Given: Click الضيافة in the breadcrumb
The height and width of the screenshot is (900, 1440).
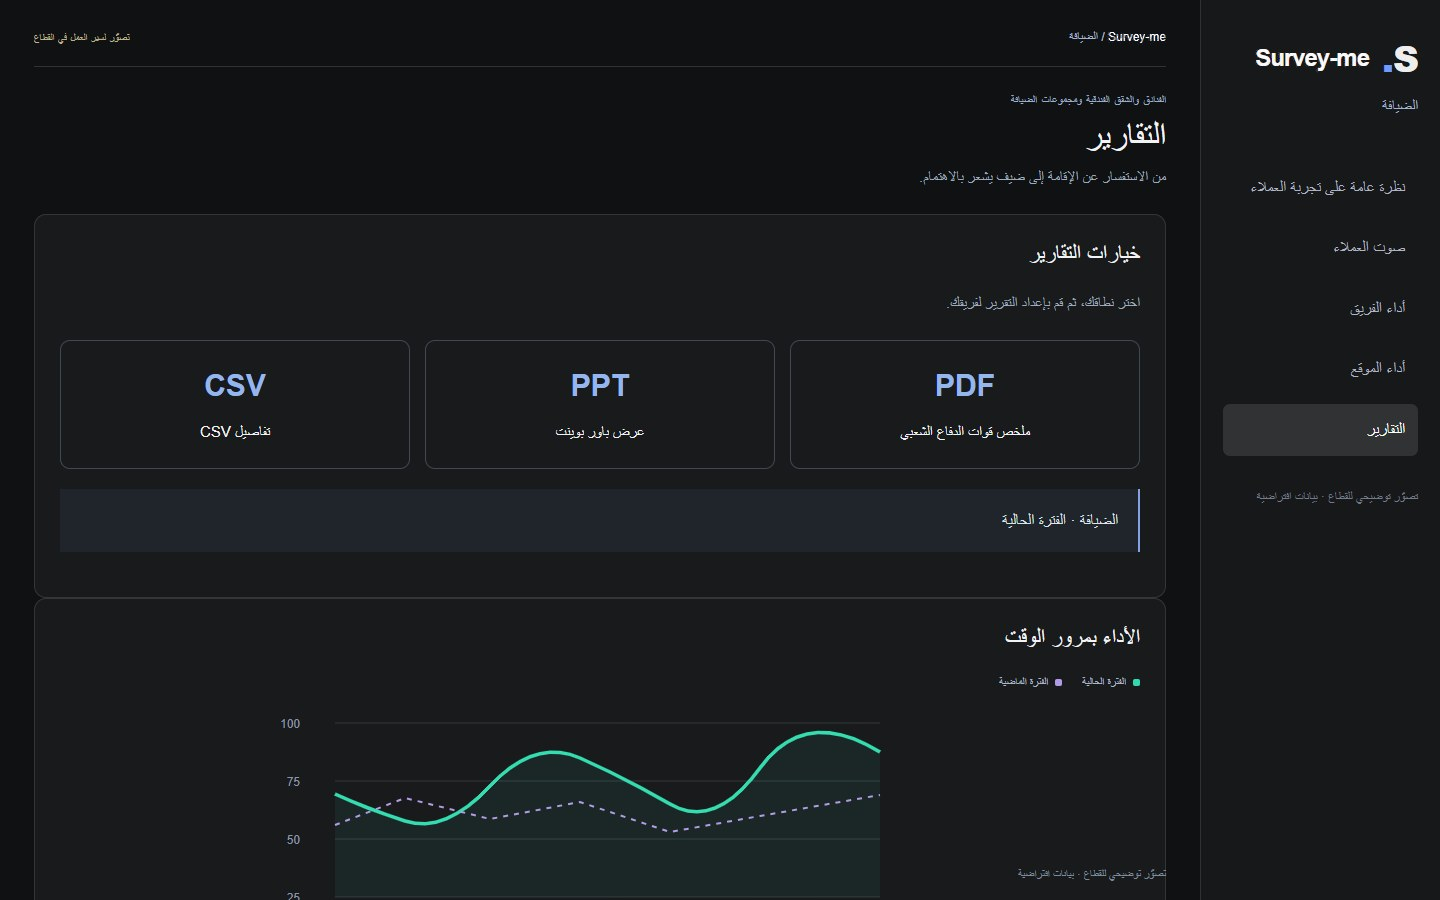Looking at the screenshot, I should coord(1083,37).
